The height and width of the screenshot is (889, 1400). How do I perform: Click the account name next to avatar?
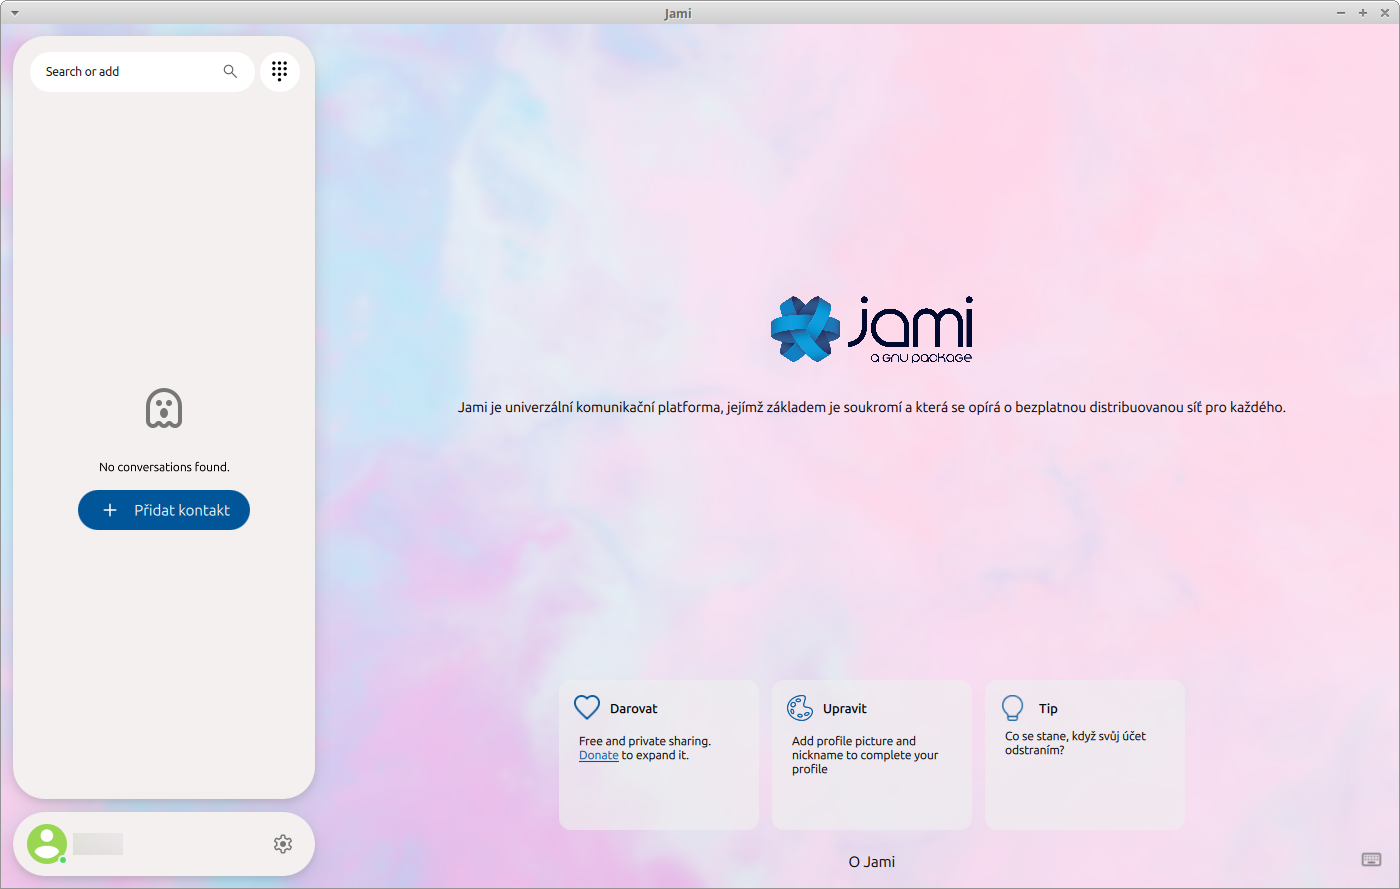(x=98, y=844)
